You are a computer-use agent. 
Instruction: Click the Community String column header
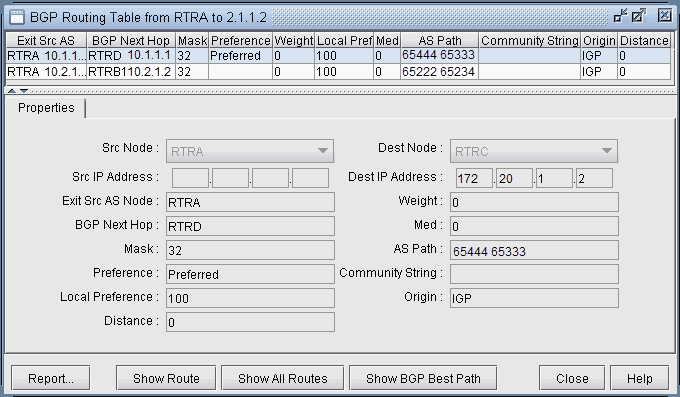click(x=530, y=40)
